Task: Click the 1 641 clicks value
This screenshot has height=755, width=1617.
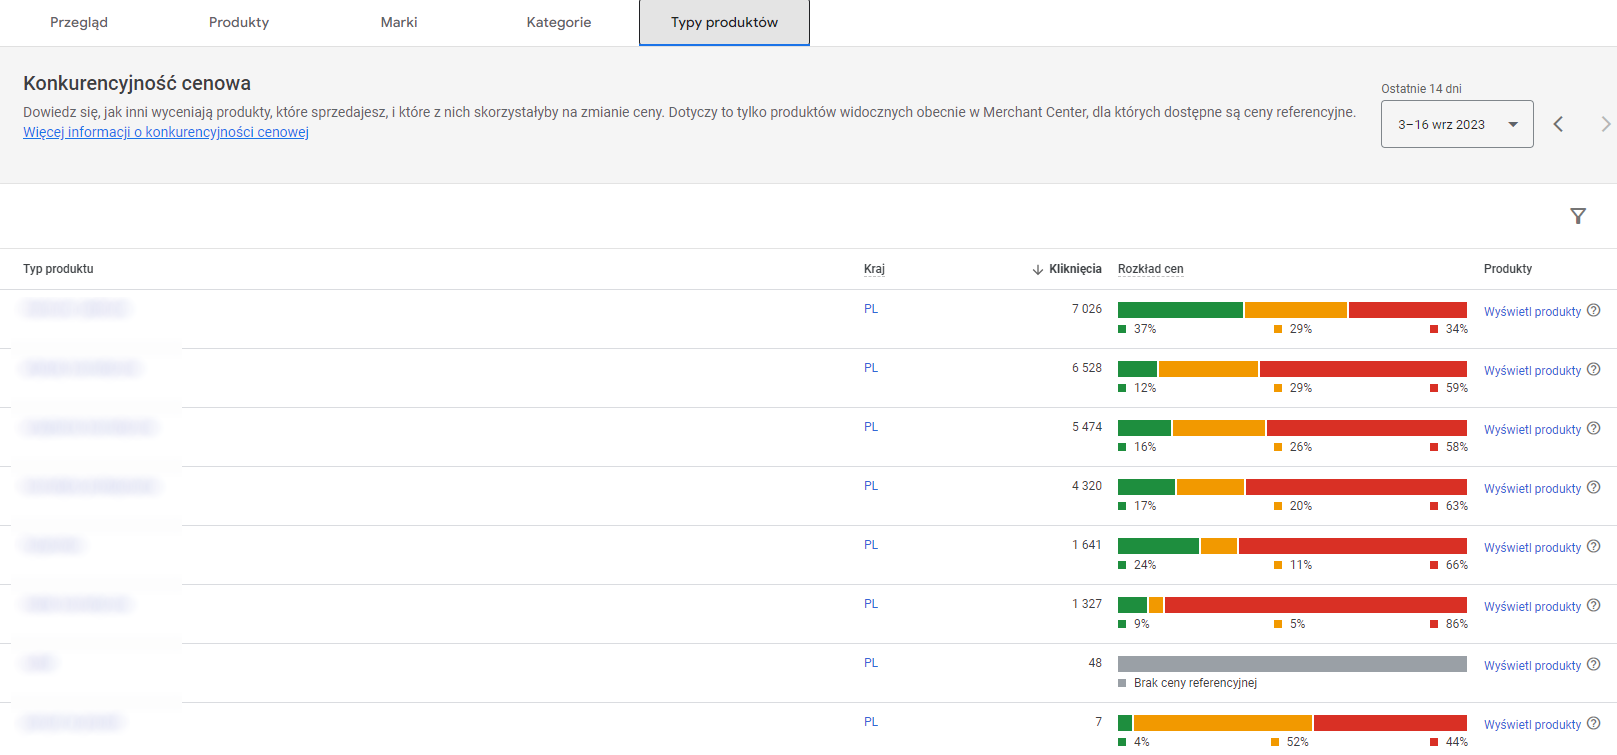Action: click(1087, 545)
